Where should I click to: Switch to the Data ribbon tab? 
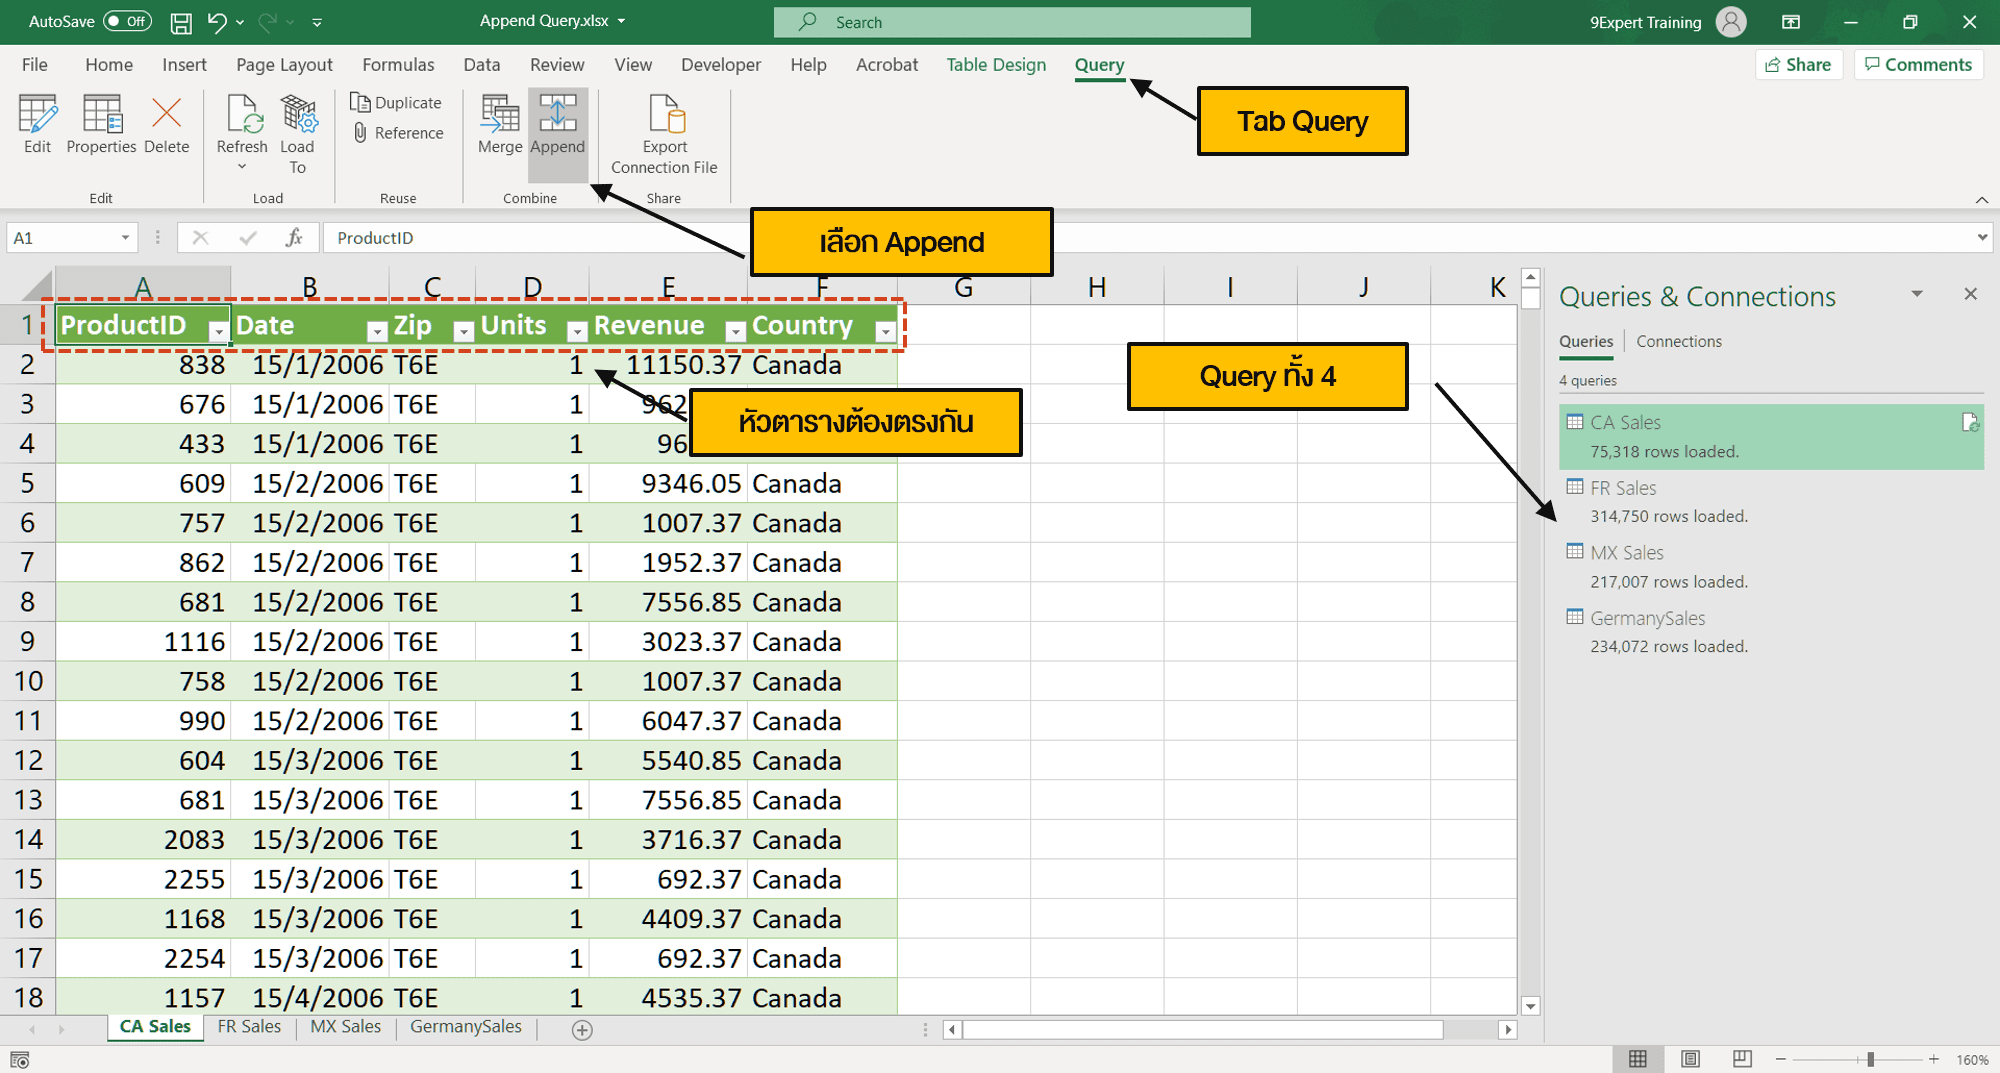(481, 64)
